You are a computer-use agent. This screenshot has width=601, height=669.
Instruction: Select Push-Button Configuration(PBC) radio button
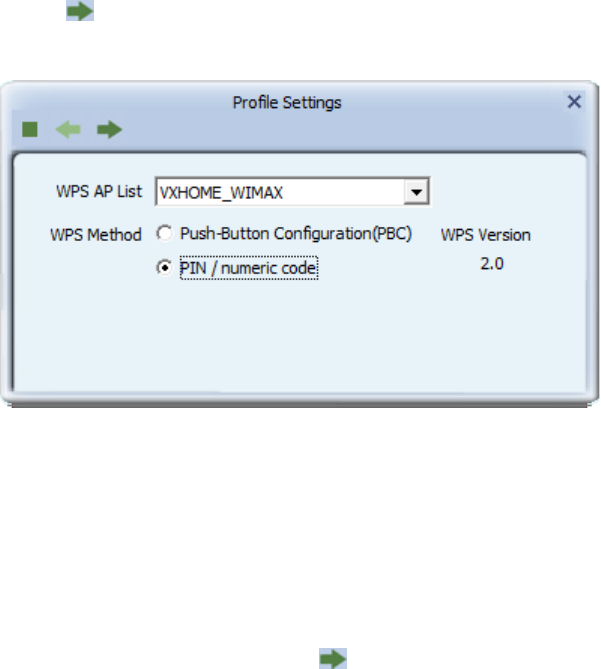click(x=164, y=233)
